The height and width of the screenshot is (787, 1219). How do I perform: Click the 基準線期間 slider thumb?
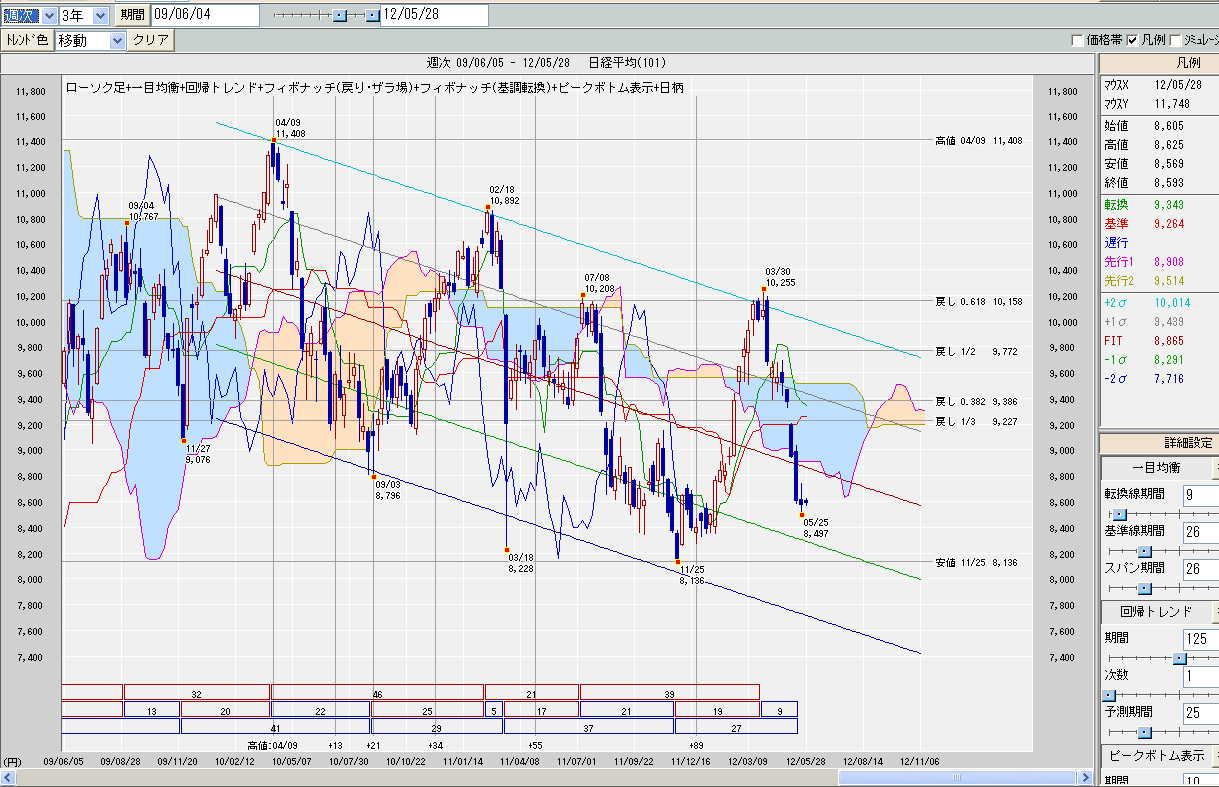1145,551
